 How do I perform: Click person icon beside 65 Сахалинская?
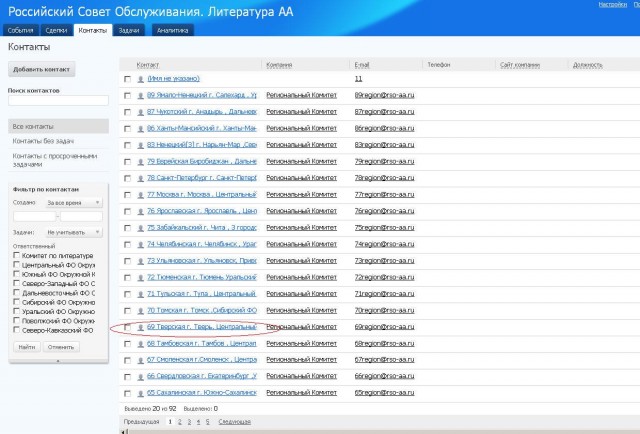pos(140,393)
